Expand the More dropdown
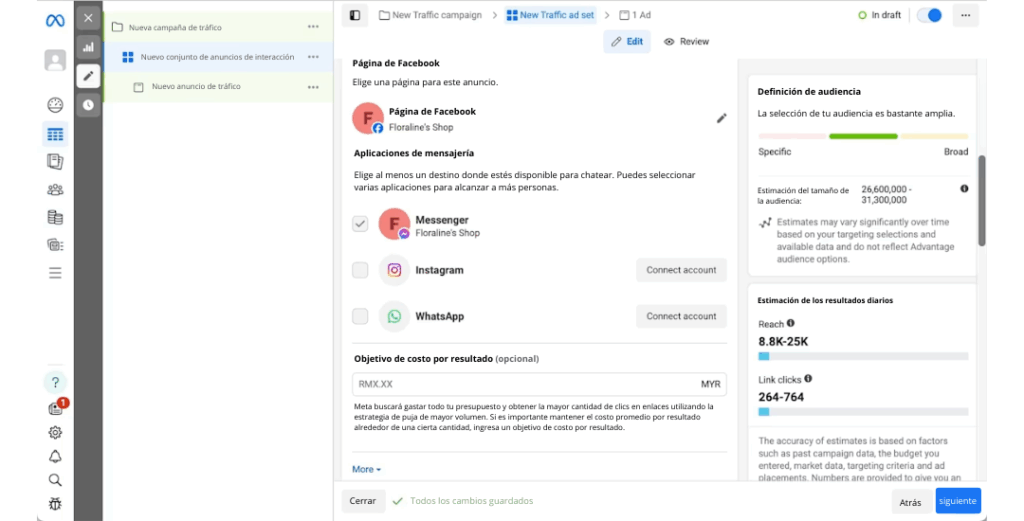The image size is (1024, 521). pos(366,469)
